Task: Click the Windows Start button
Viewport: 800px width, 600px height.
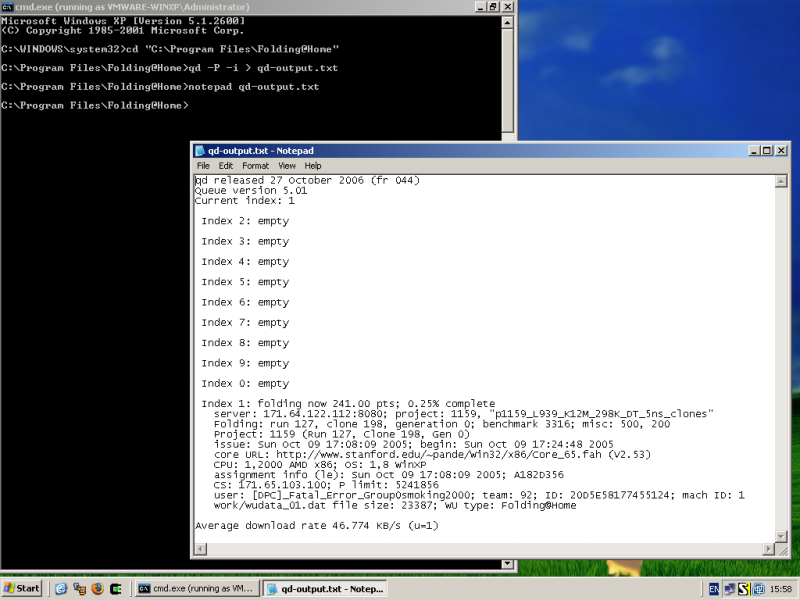Action: click(21, 588)
